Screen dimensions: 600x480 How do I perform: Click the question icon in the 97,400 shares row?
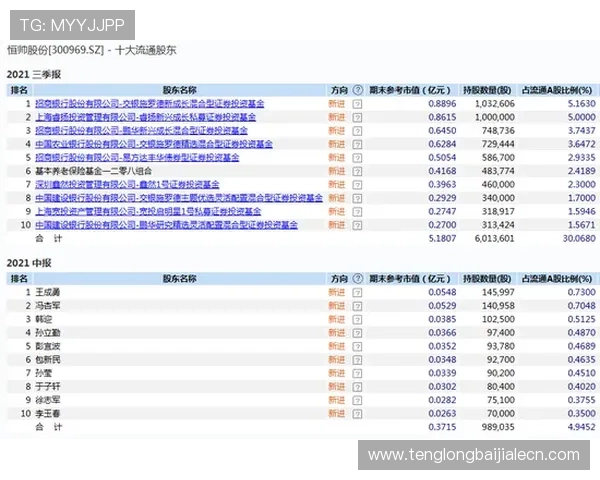pos(357,333)
